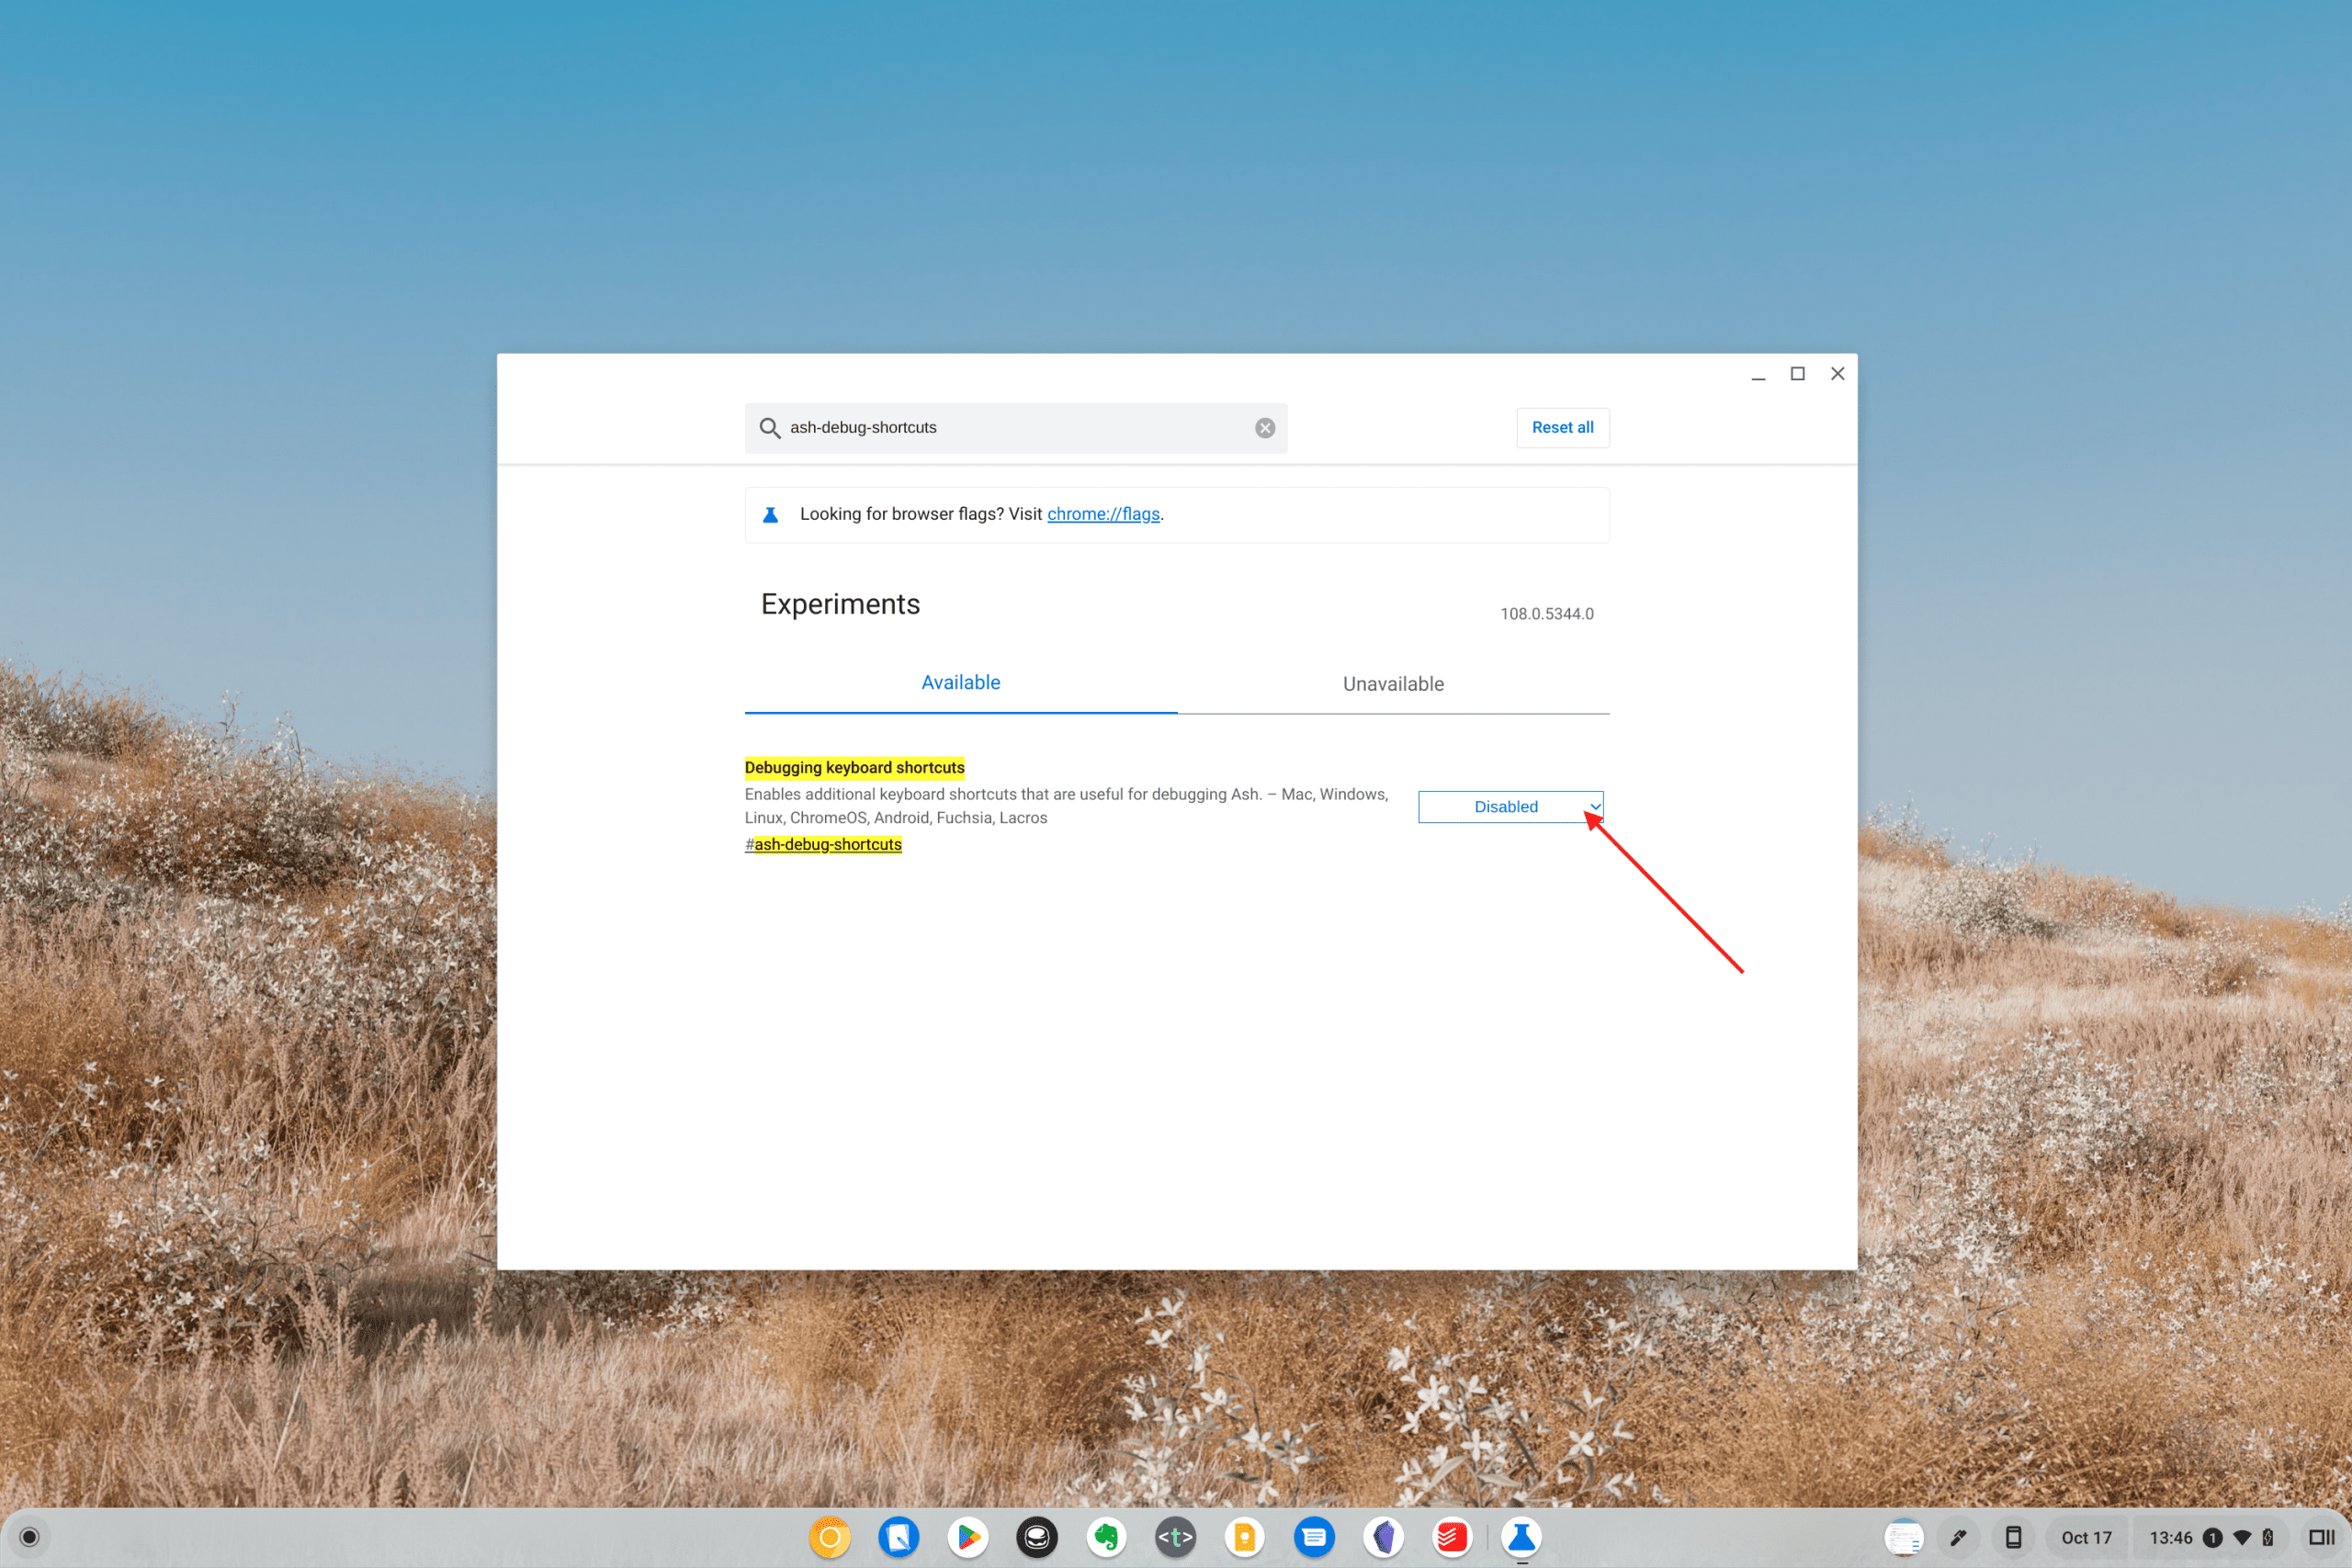Open the Play Store from the shelf
This screenshot has width=2352, height=1568.
968,1537
